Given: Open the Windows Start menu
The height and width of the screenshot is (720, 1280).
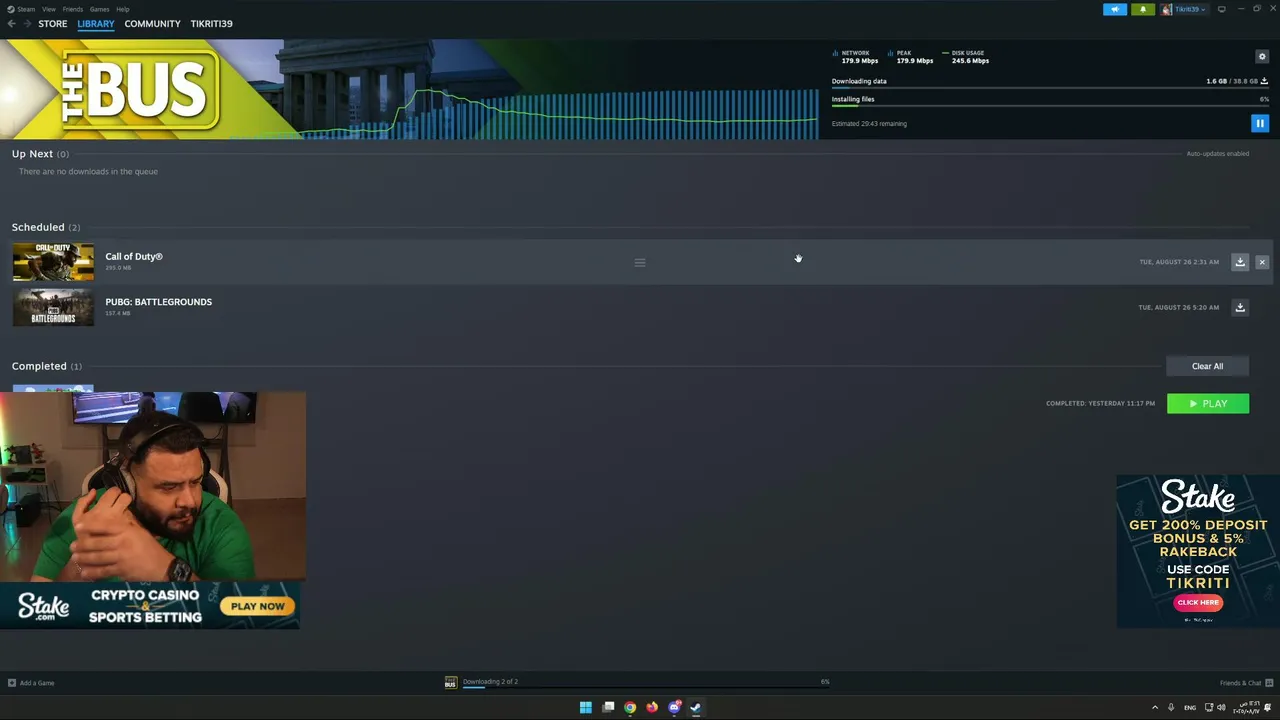Looking at the screenshot, I should tap(586, 708).
